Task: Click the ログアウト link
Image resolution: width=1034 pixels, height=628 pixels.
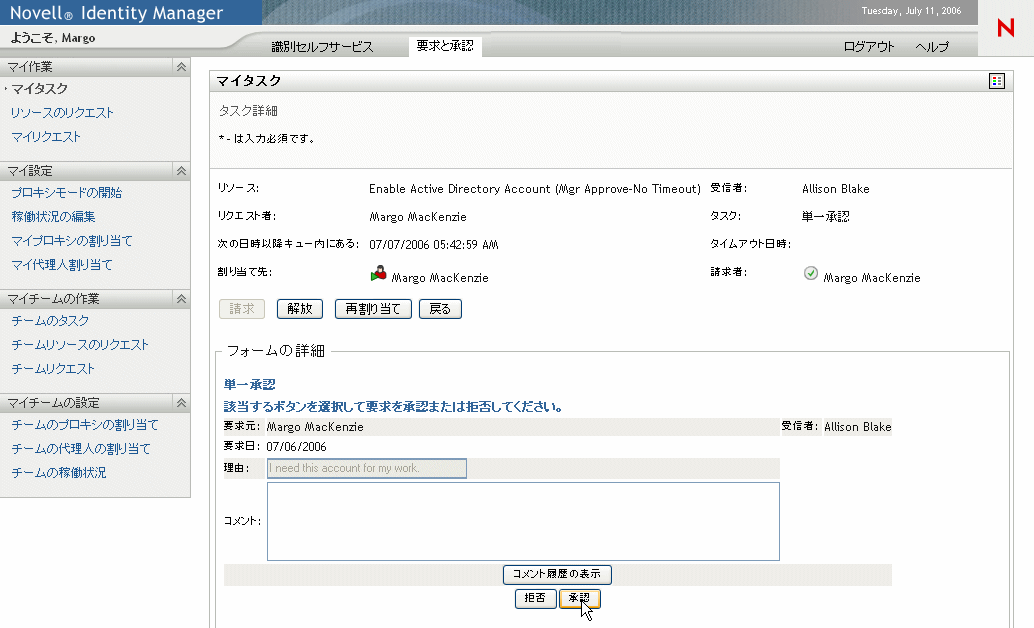Action: [x=869, y=47]
